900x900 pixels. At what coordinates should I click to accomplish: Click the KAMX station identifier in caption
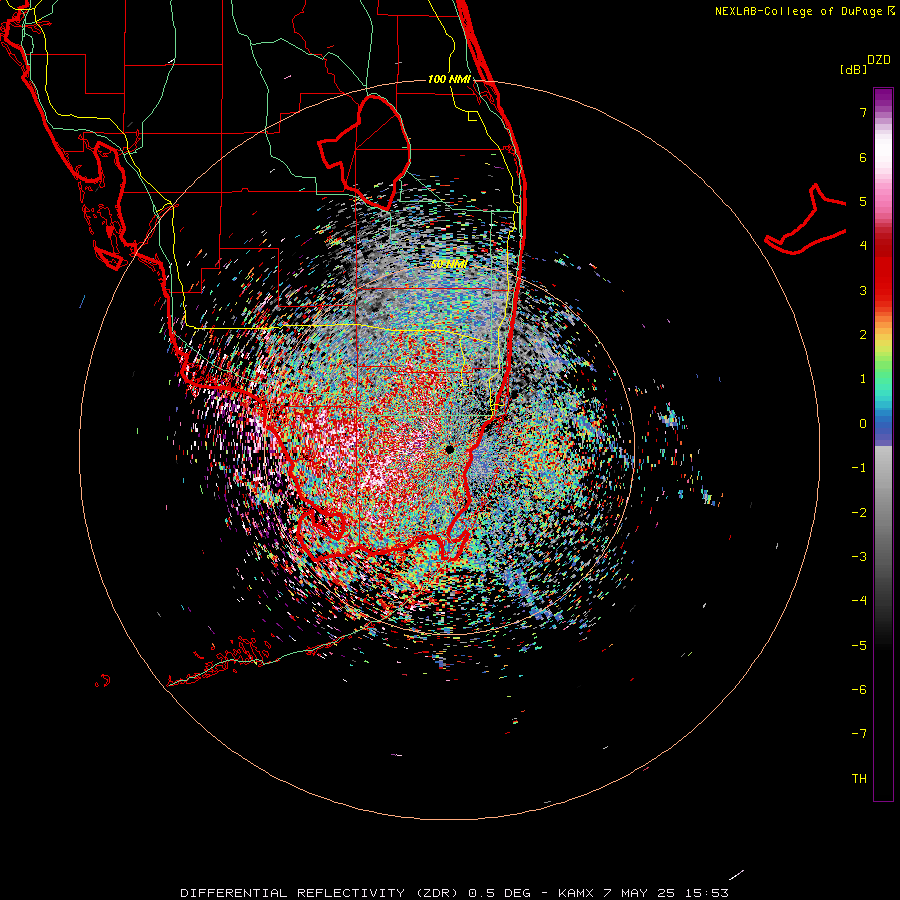coord(577,893)
